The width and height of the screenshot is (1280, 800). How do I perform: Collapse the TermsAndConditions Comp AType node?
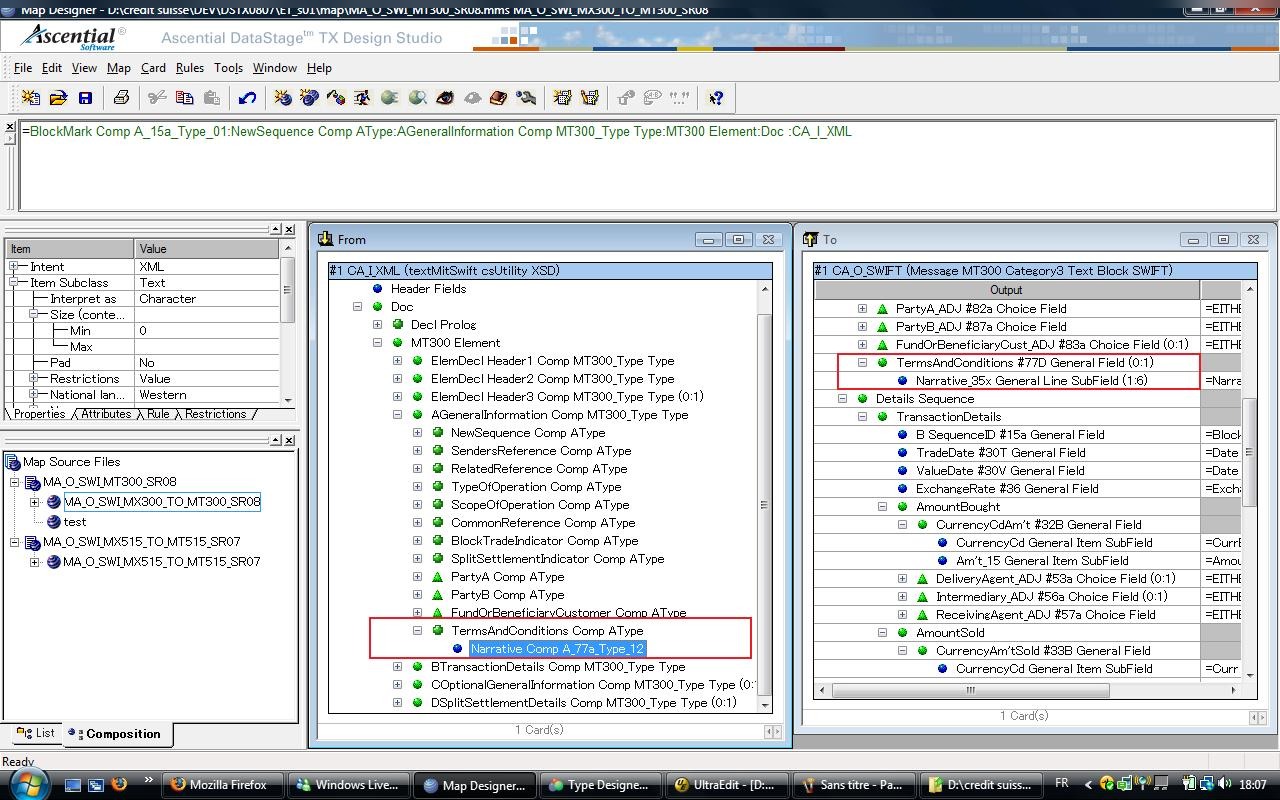[418, 631]
